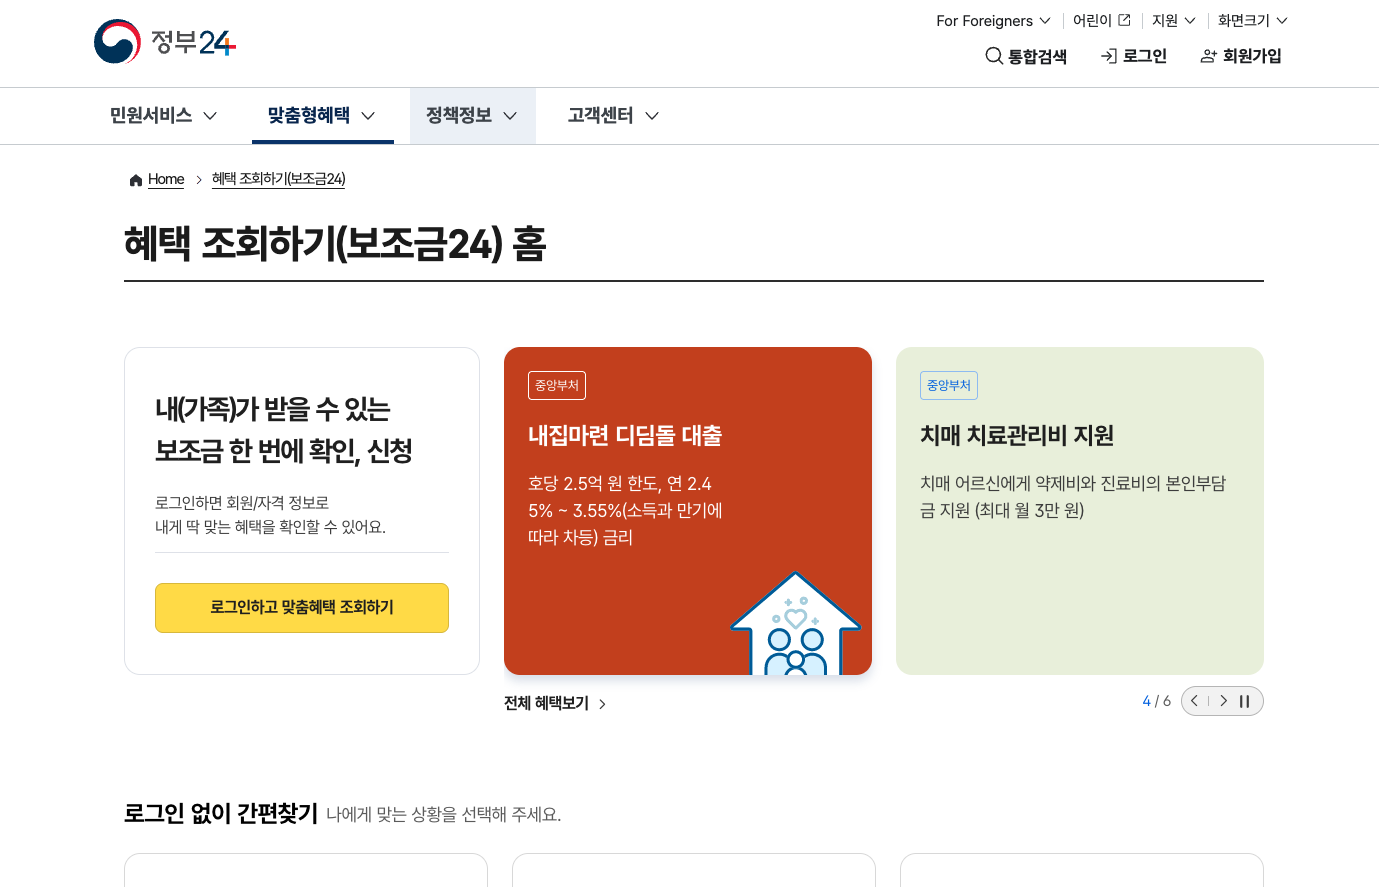The image size is (1379, 887).
Task: Open the 전체 혜택보기 link
Action: click(555, 704)
